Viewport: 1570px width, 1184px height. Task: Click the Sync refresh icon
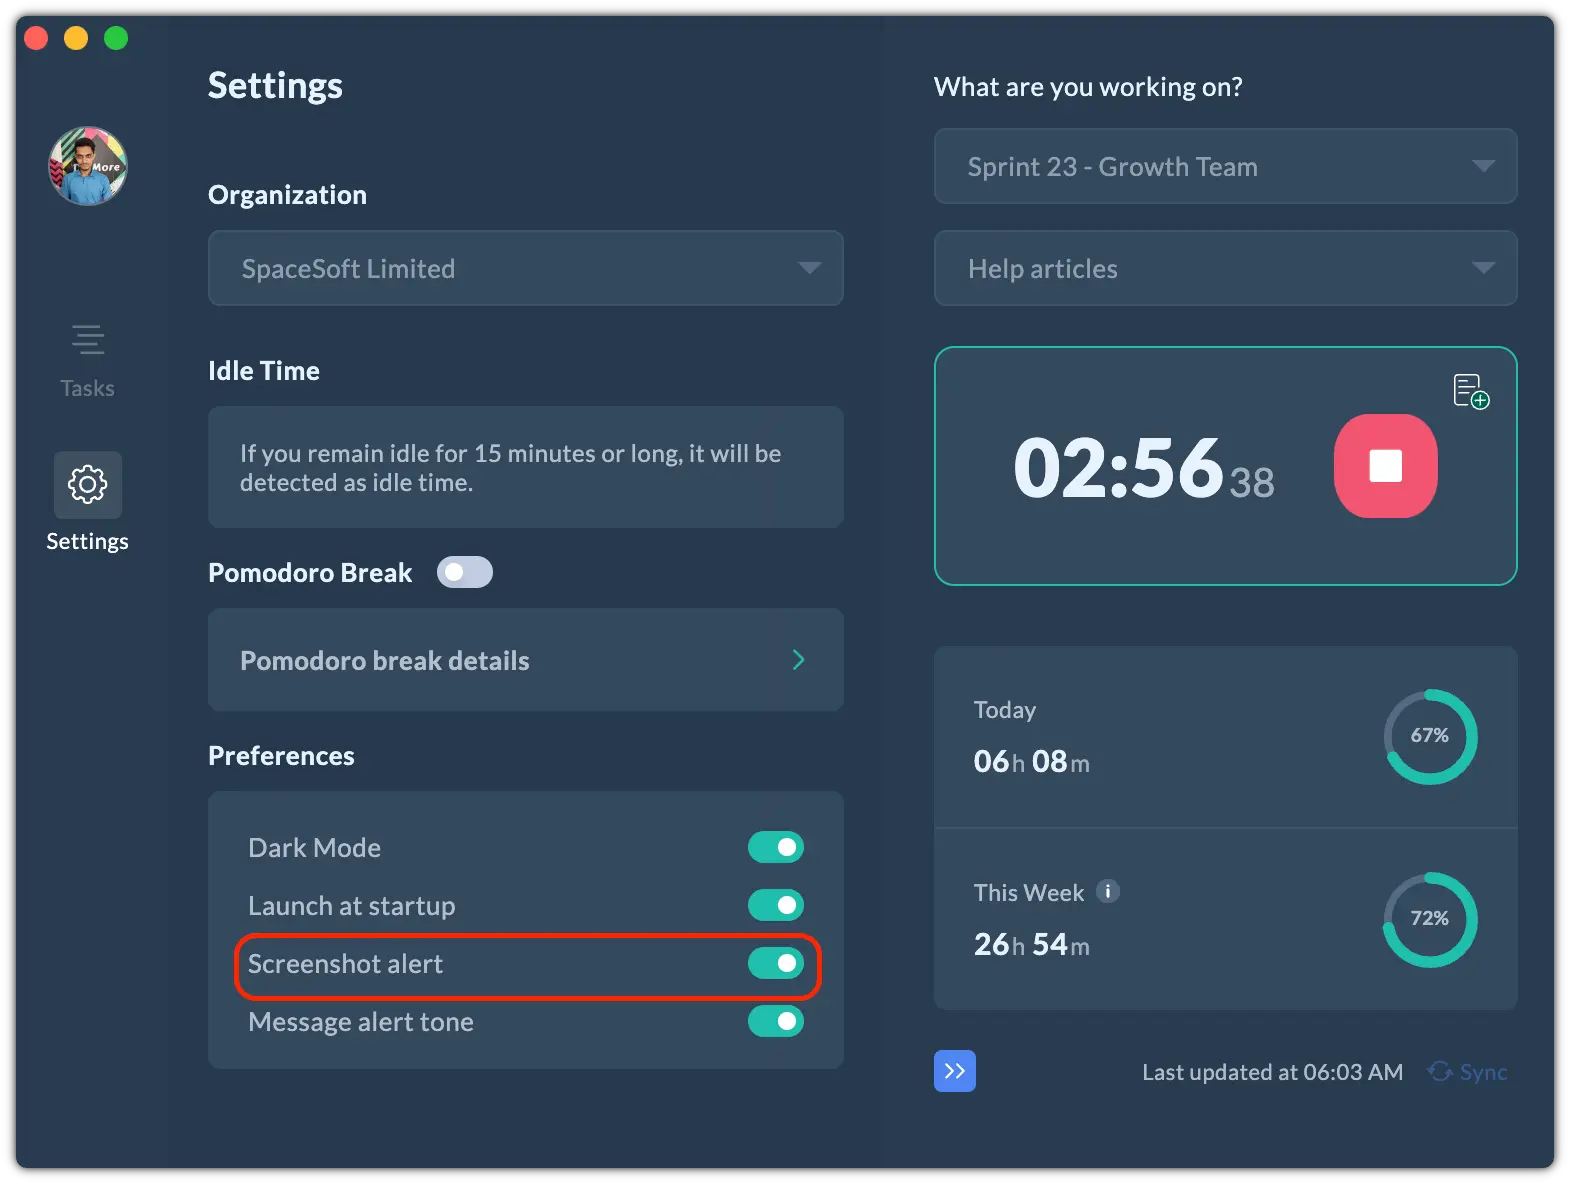(x=1440, y=1072)
